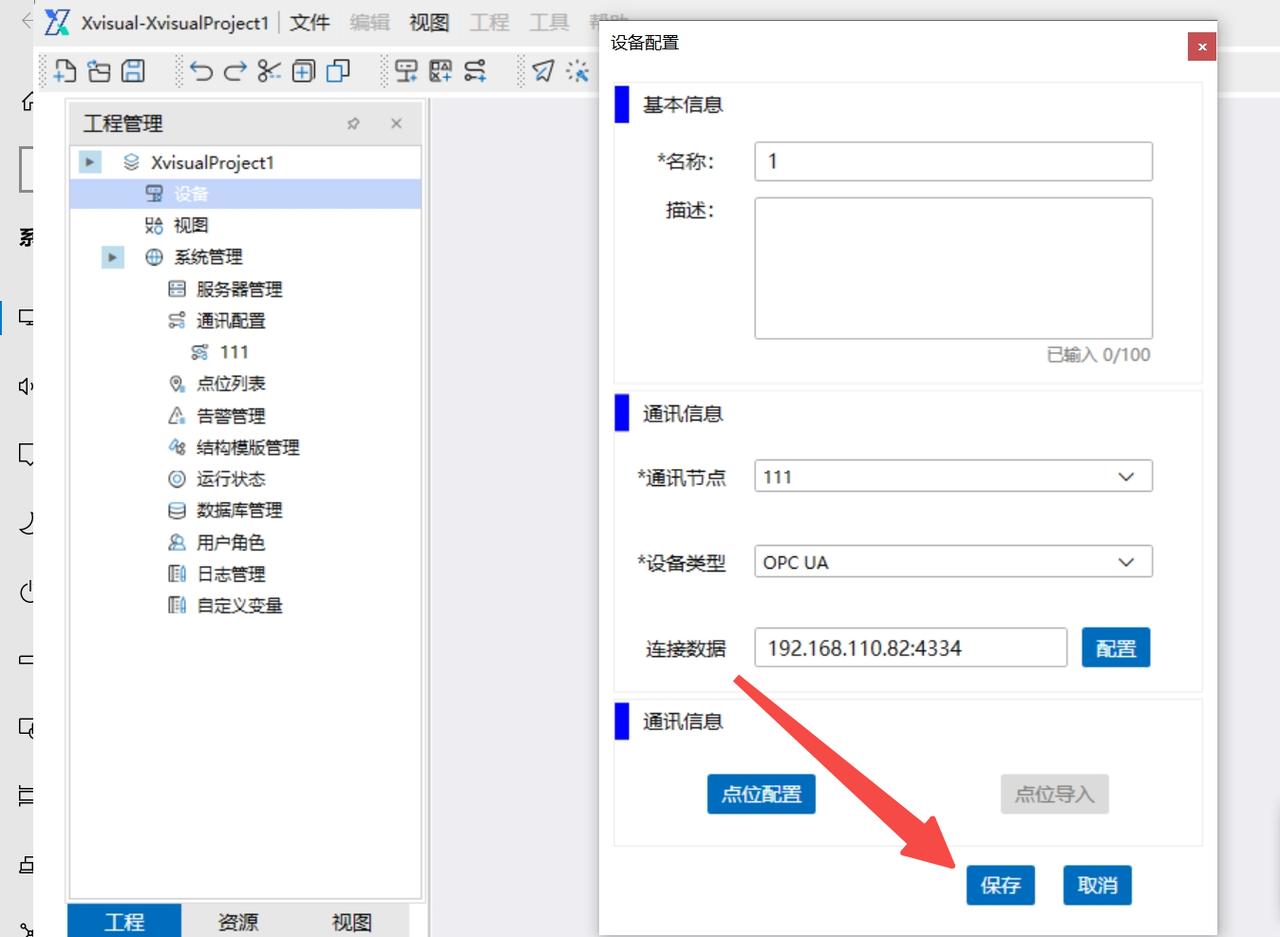Click the magic wand toolbar icon
Image resolution: width=1280 pixels, height=937 pixels.
coord(578,71)
